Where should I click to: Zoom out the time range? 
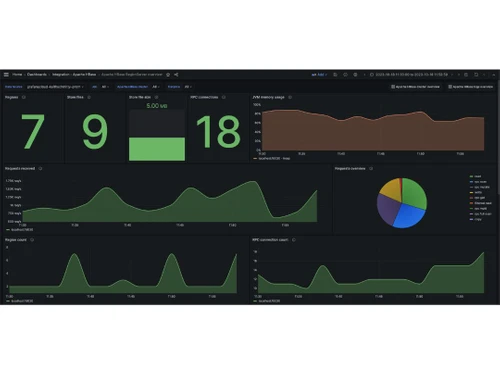pyautogui.click(x=466, y=75)
